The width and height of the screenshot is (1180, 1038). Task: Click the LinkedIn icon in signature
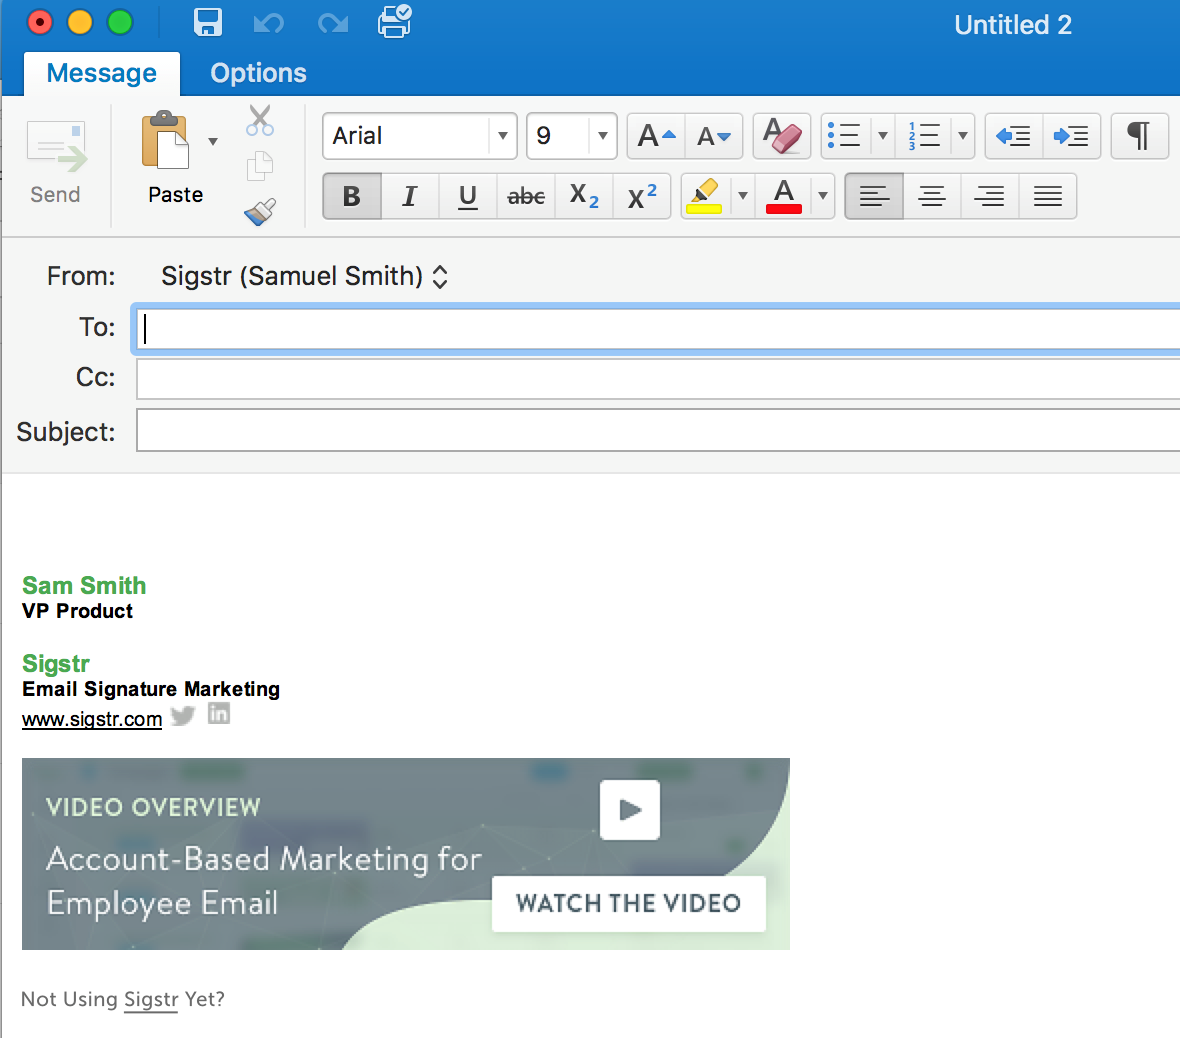coord(218,713)
